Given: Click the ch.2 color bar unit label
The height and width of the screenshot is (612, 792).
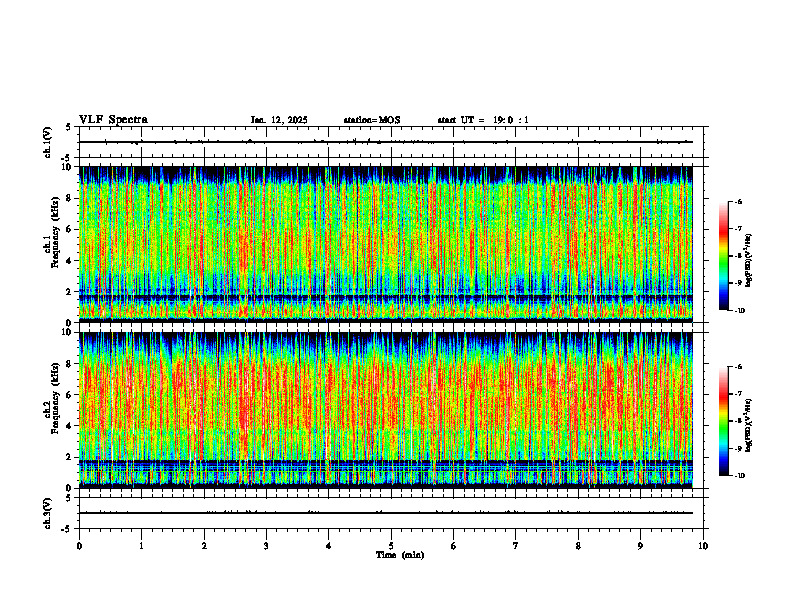Looking at the screenshot, I should (x=749, y=426).
